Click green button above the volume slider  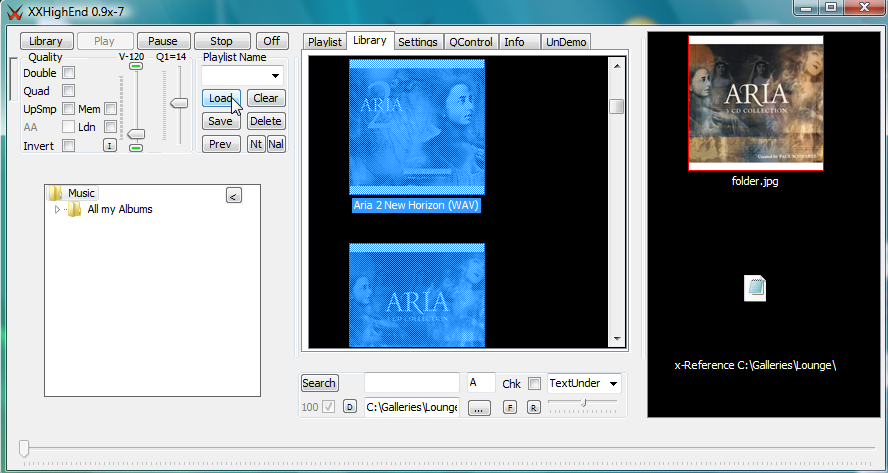(x=136, y=66)
